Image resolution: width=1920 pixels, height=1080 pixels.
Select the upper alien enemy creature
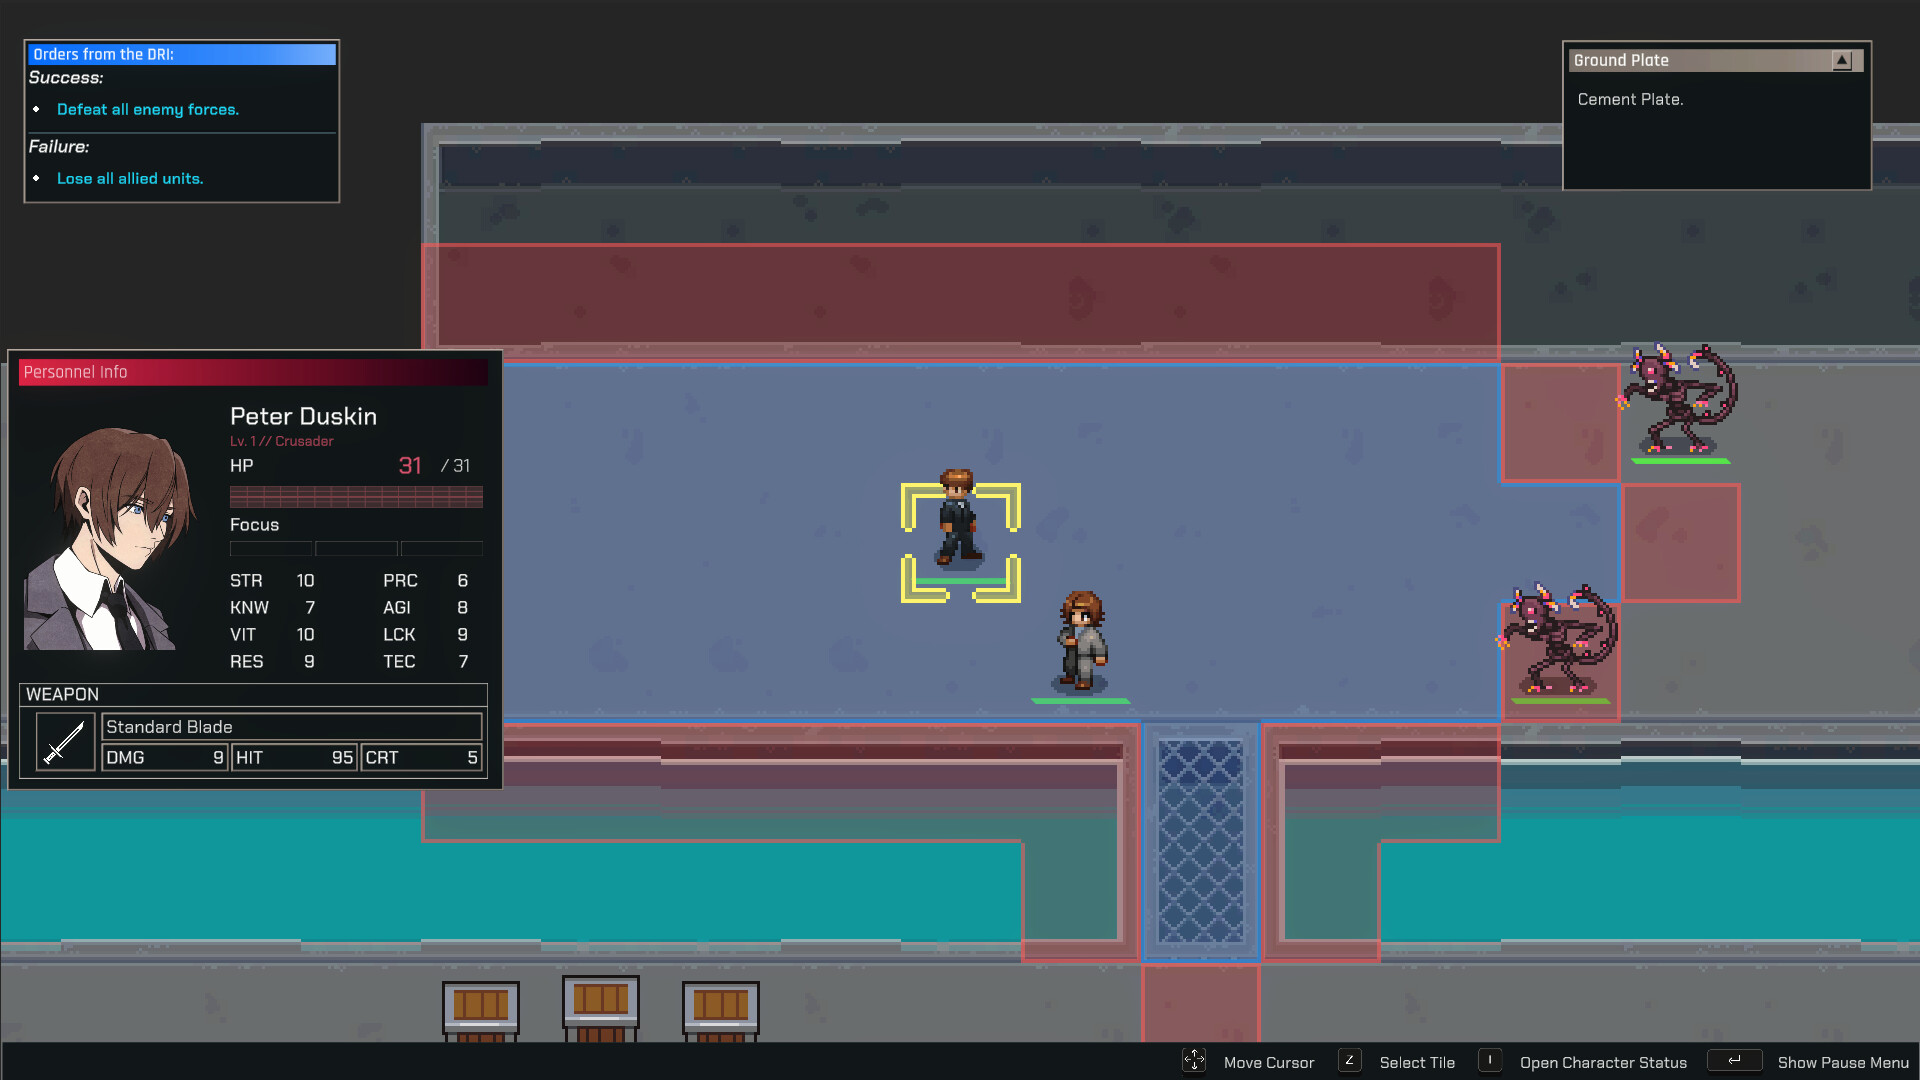[x=1680, y=400]
